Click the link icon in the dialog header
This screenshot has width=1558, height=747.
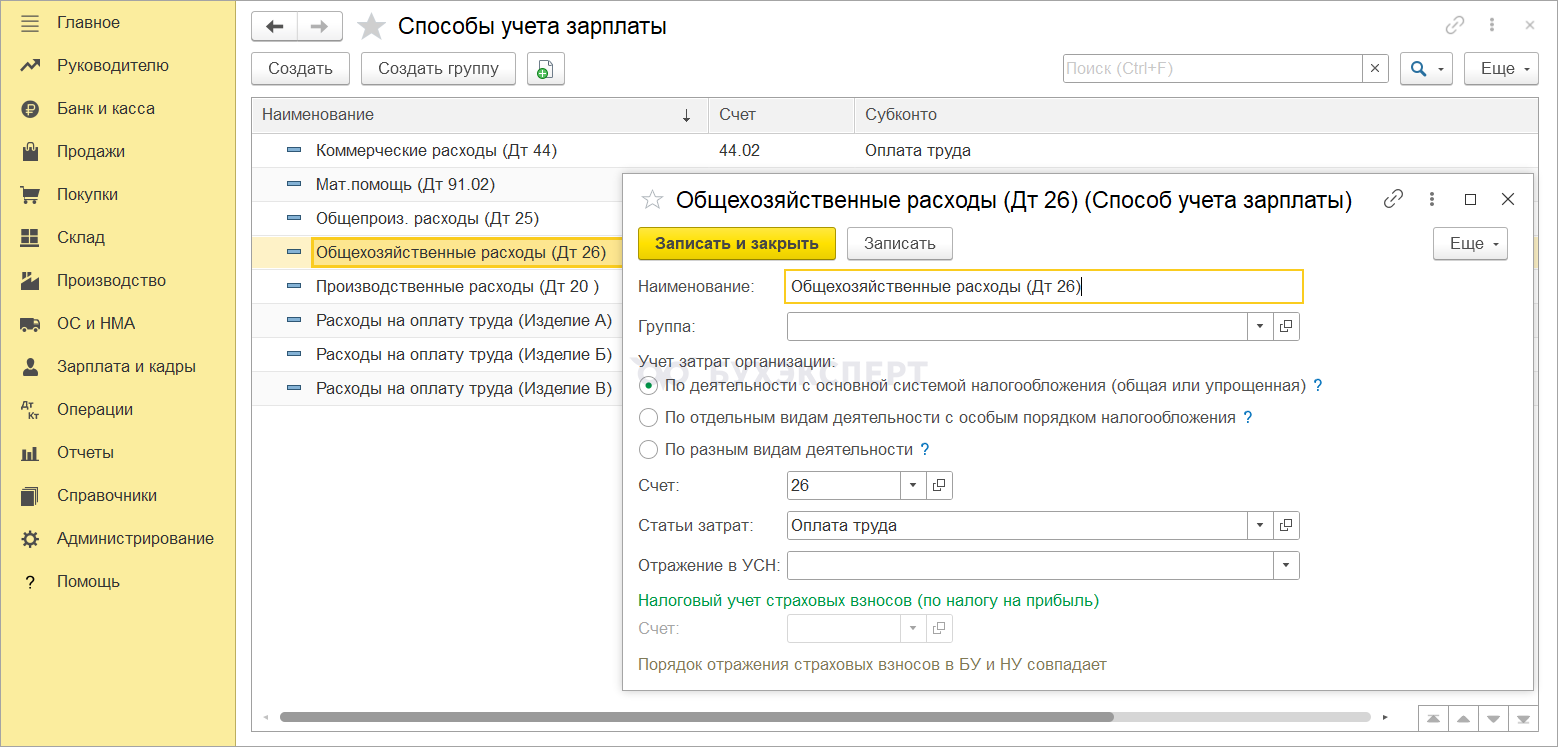(1393, 199)
